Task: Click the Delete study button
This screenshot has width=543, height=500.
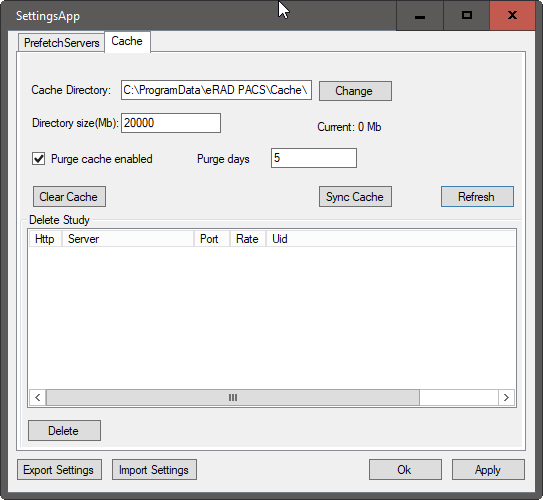Action: [x=64, y=431]
